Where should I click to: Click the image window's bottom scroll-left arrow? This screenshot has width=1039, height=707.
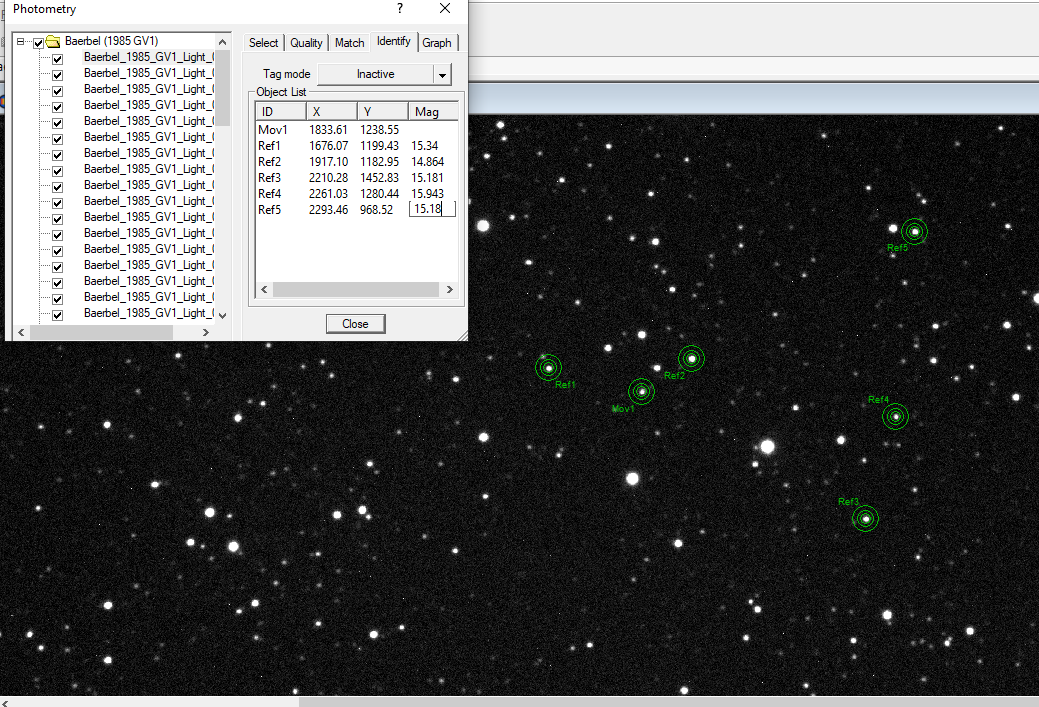pyautogui.click(x=5, y=702)
